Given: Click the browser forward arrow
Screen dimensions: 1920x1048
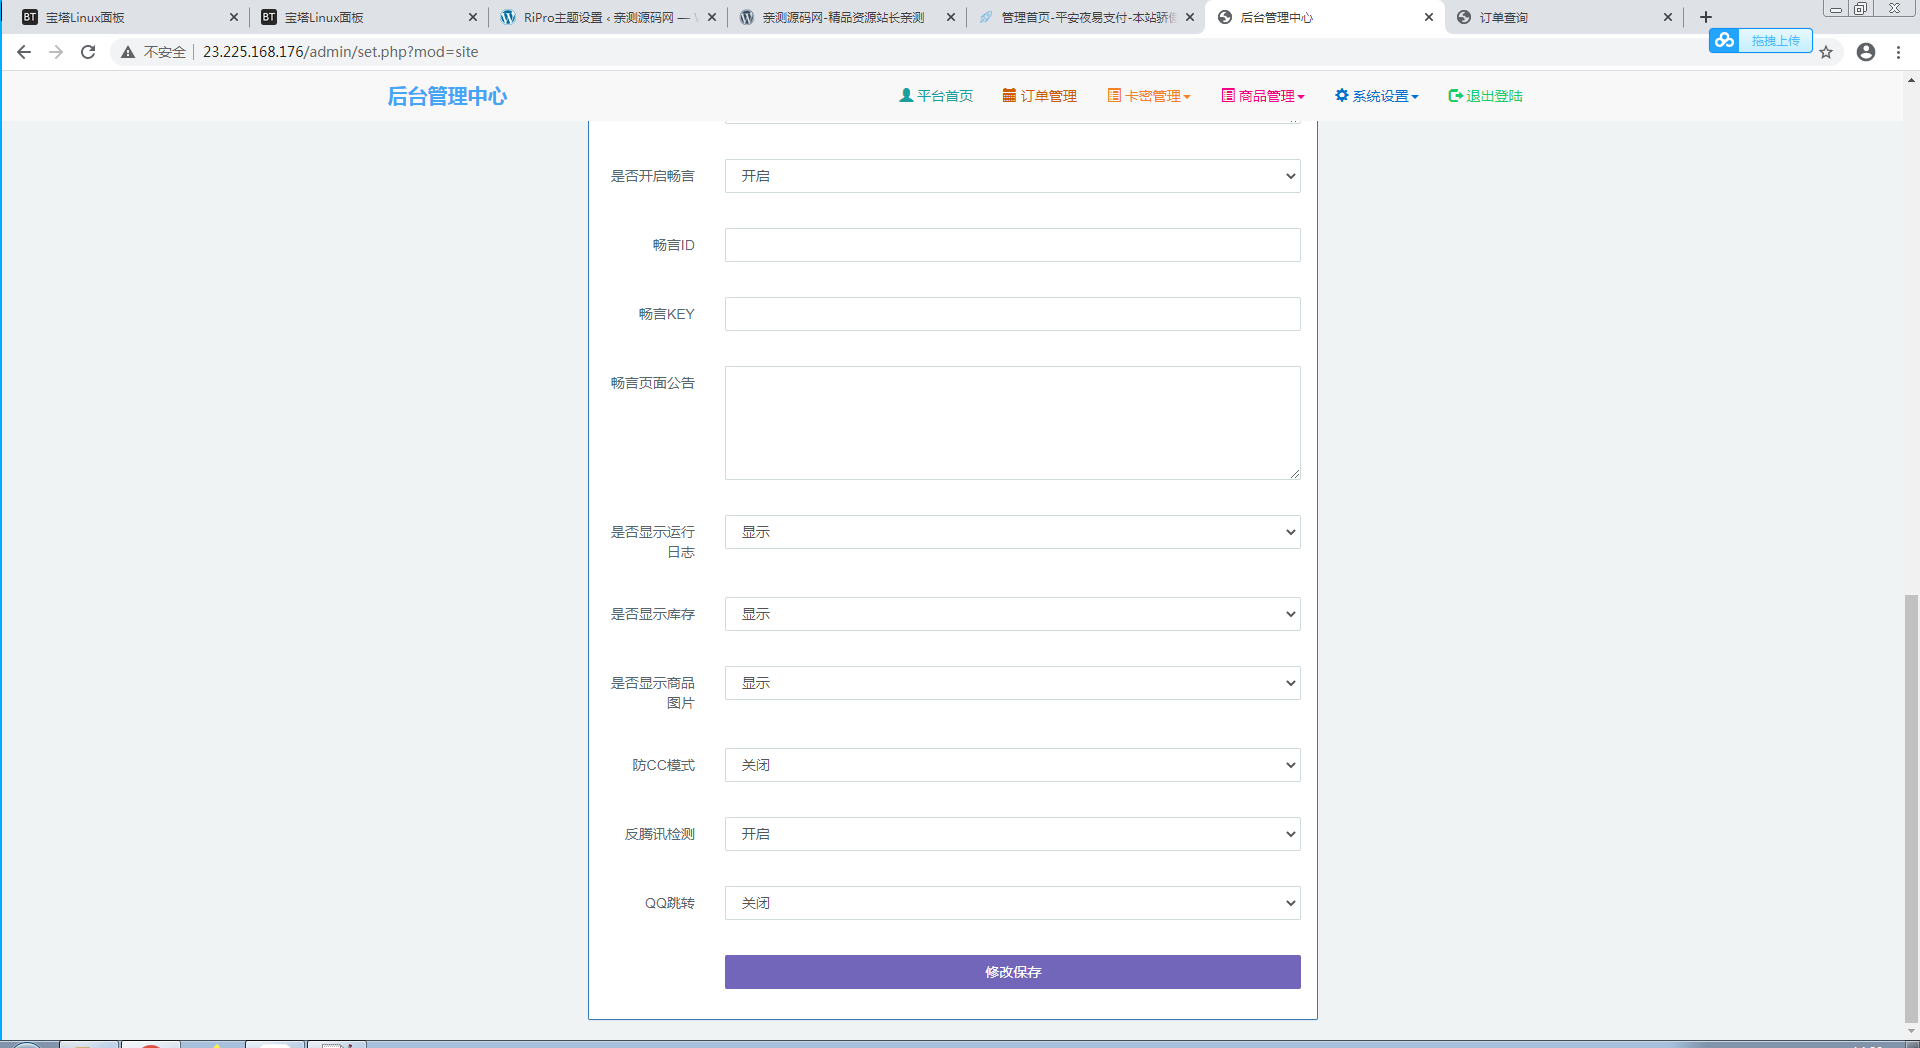Looking at the screenshot, I should click(x=56, y=52).
